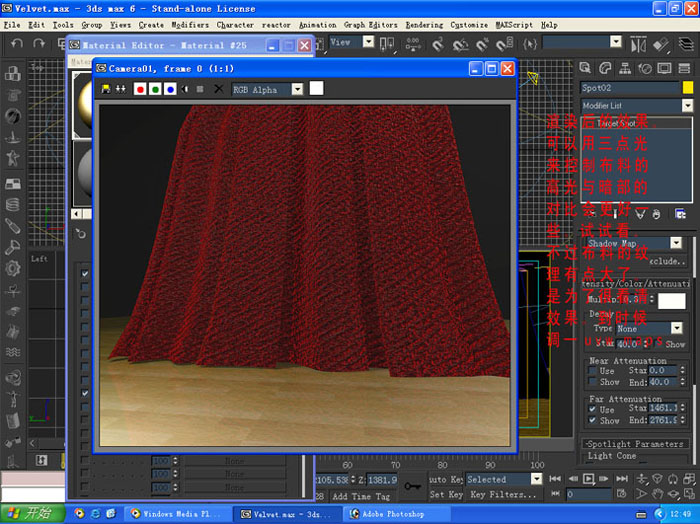Click the Spot02 object name field
Image resolution: width=700 pixels, height=524 pixels.
(x=629, y=88)
